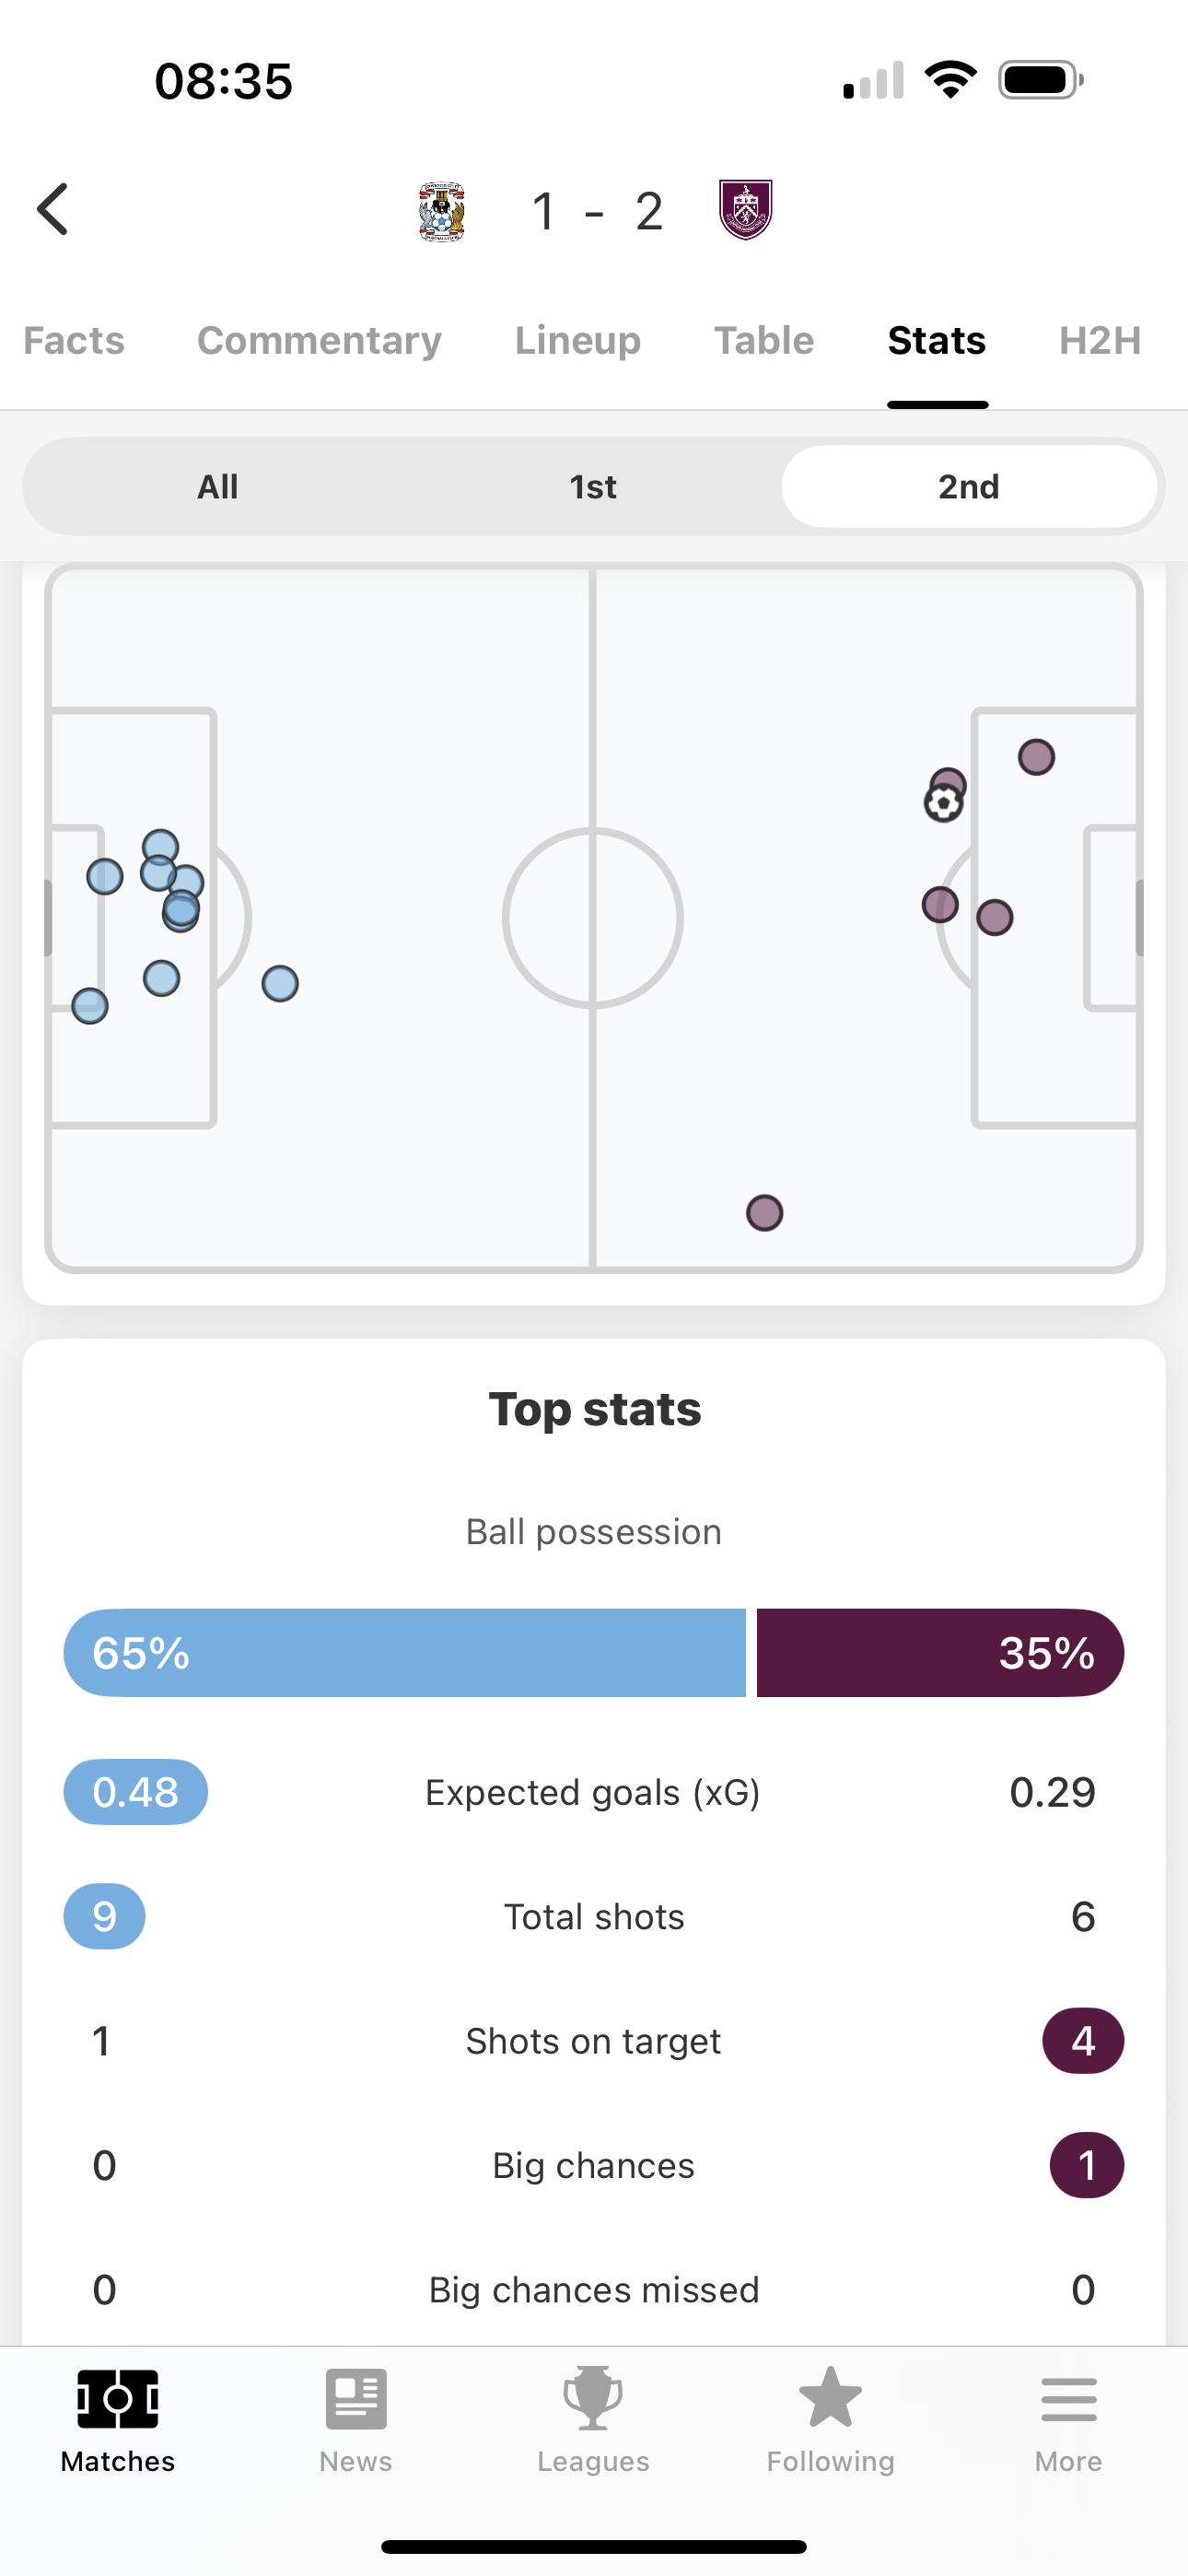1188x2576 pixels.
Task: Tap the 1 - 2 match score
Action: (596, 211)
